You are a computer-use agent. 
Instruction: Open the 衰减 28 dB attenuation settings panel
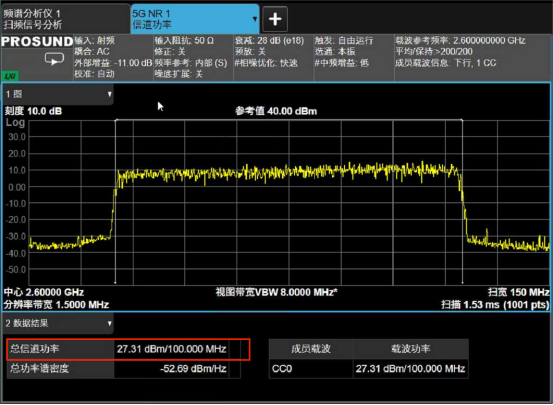(273, 58)
